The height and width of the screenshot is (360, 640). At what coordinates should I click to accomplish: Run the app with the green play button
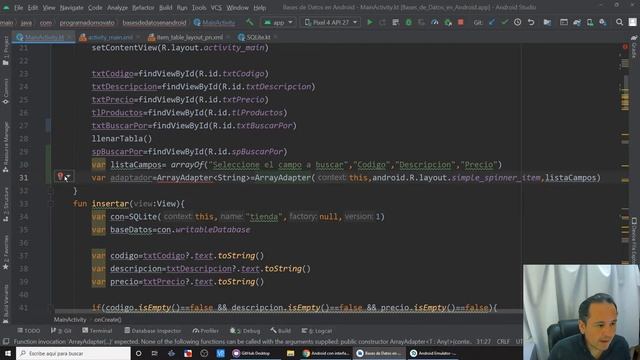pyautogui.click(x=370, y=22)
